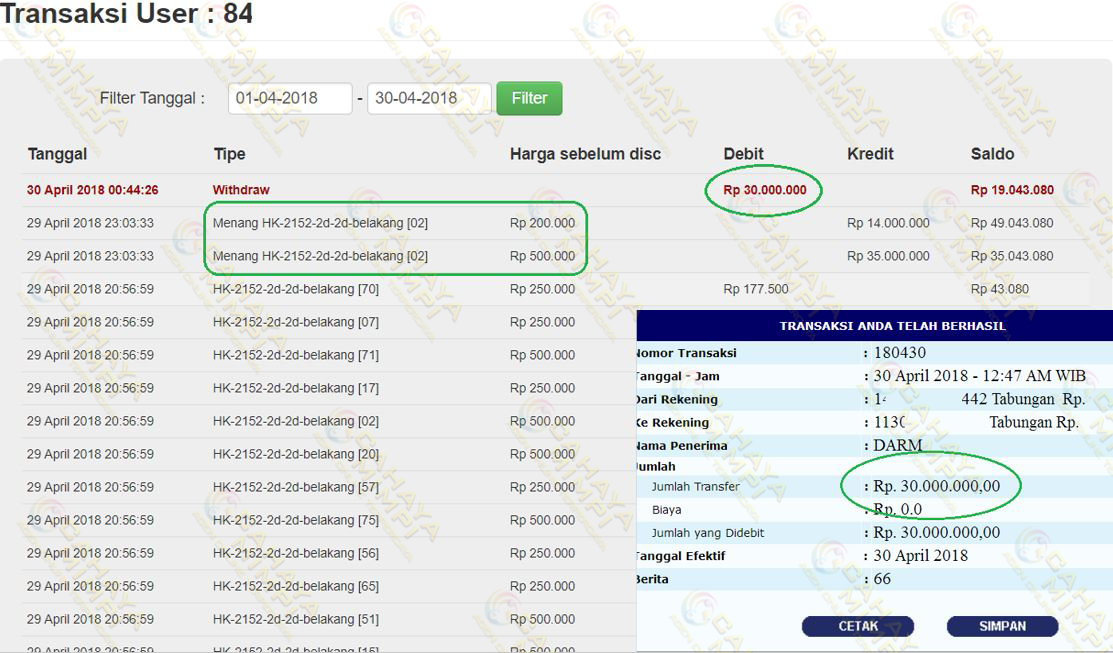1113x653 pixels.
Task: Click the Rp 30.000.000 debit amount
Action: tap(764, 190)
